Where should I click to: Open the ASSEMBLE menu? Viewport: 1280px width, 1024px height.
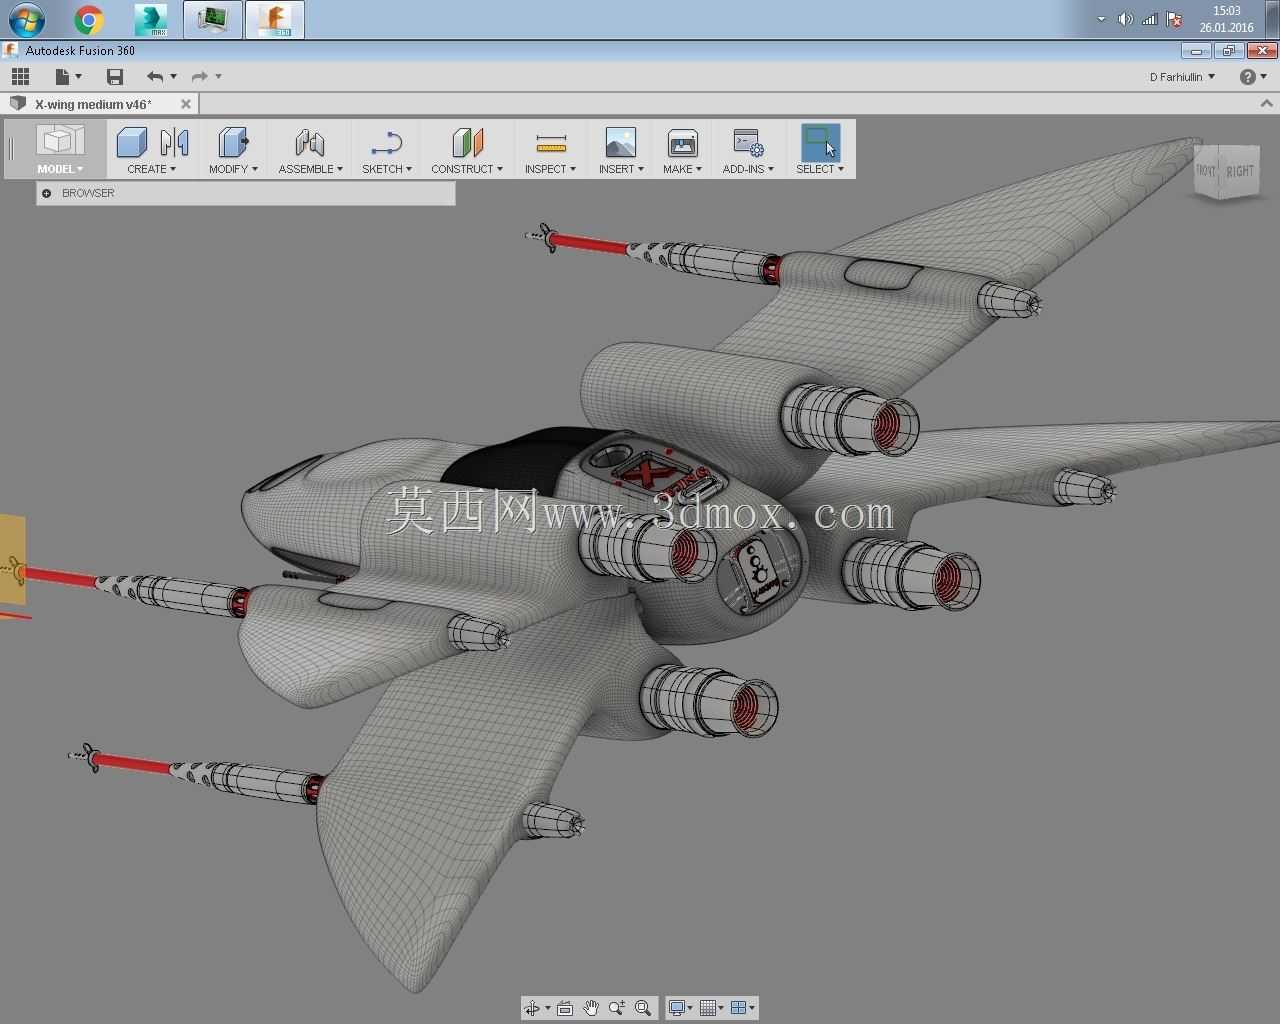point(310,169)
